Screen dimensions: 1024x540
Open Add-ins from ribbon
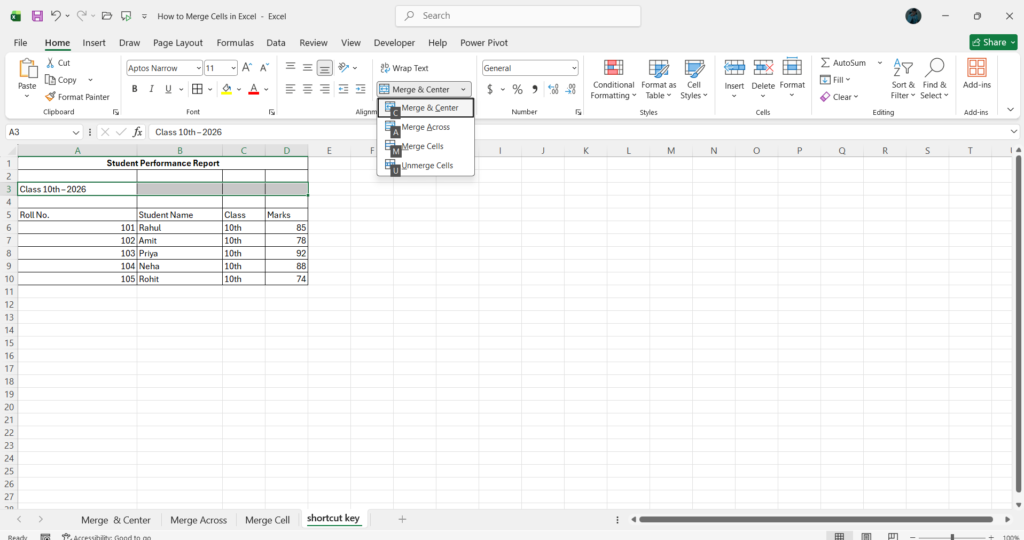[976, 73]
